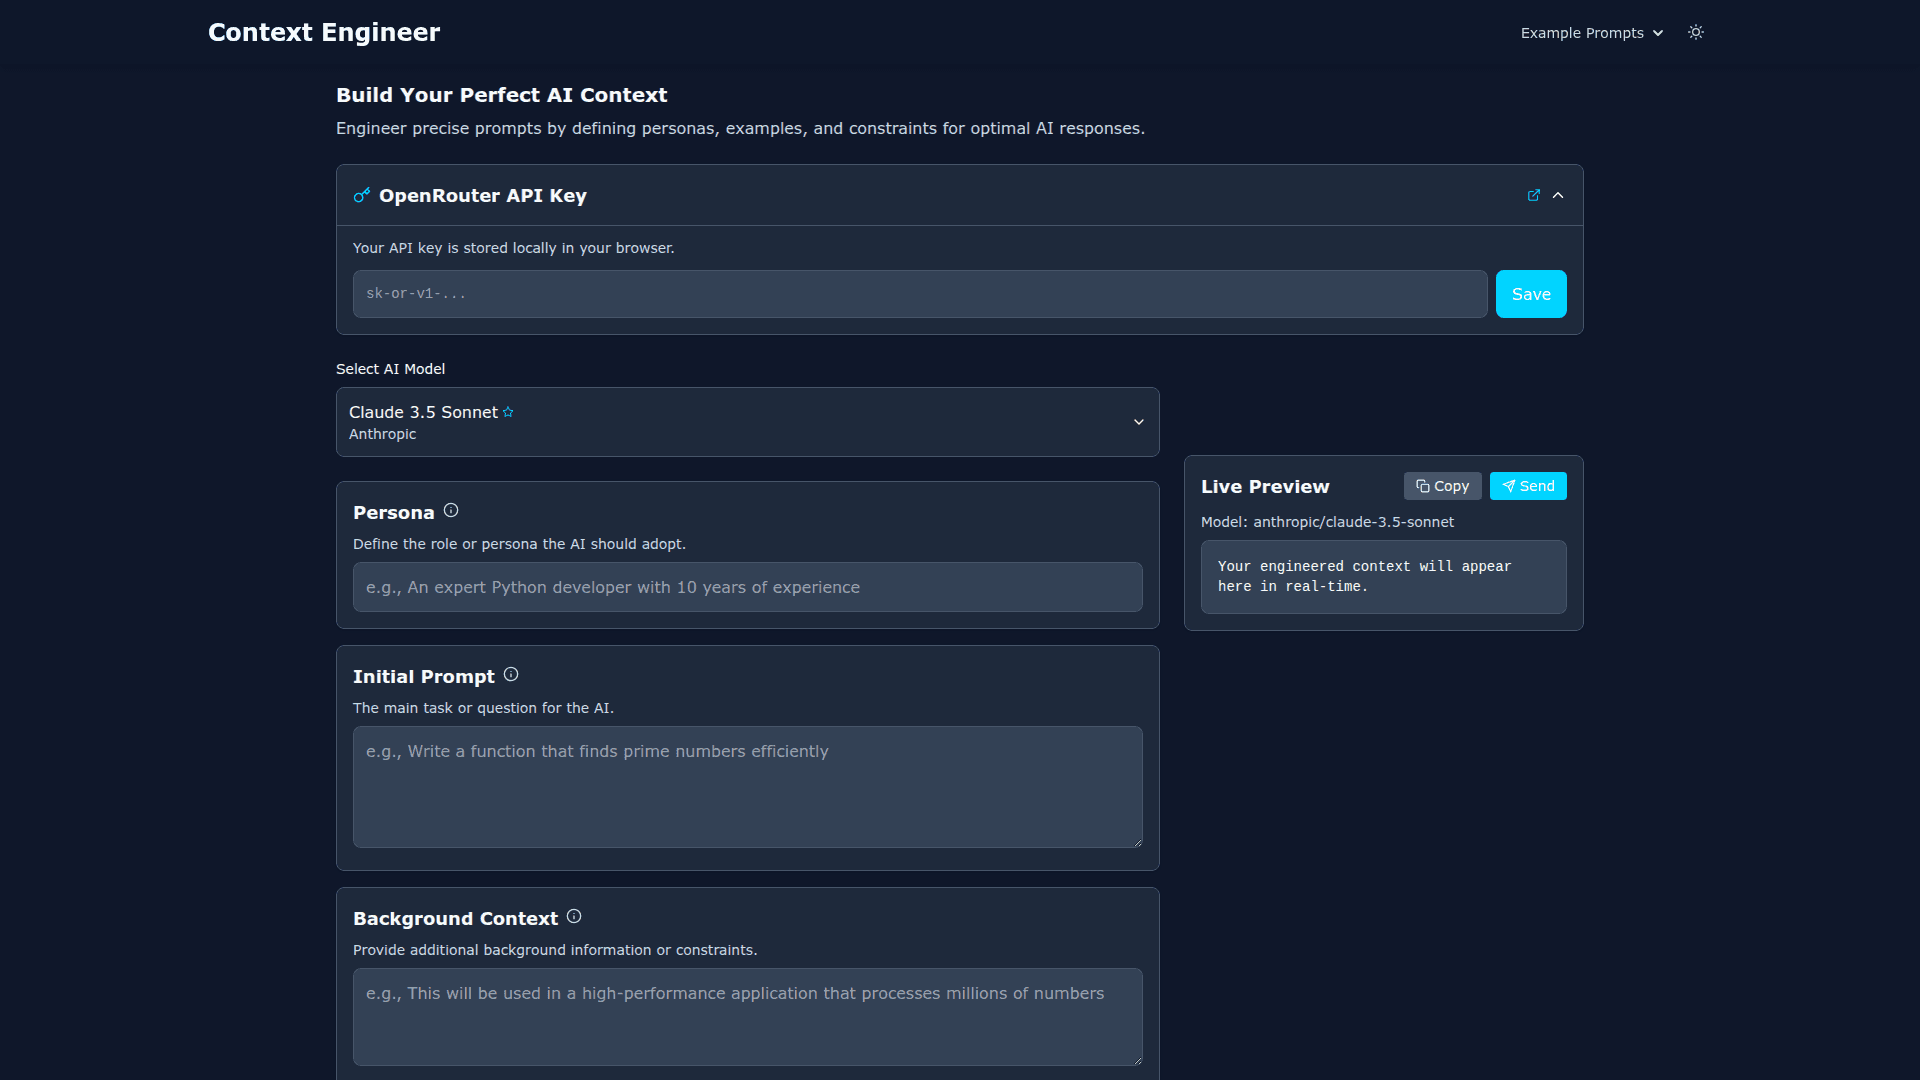Click the key icon beside OpenRouter API Key
Screen dimensions: 1920x1080
point(362,195)
